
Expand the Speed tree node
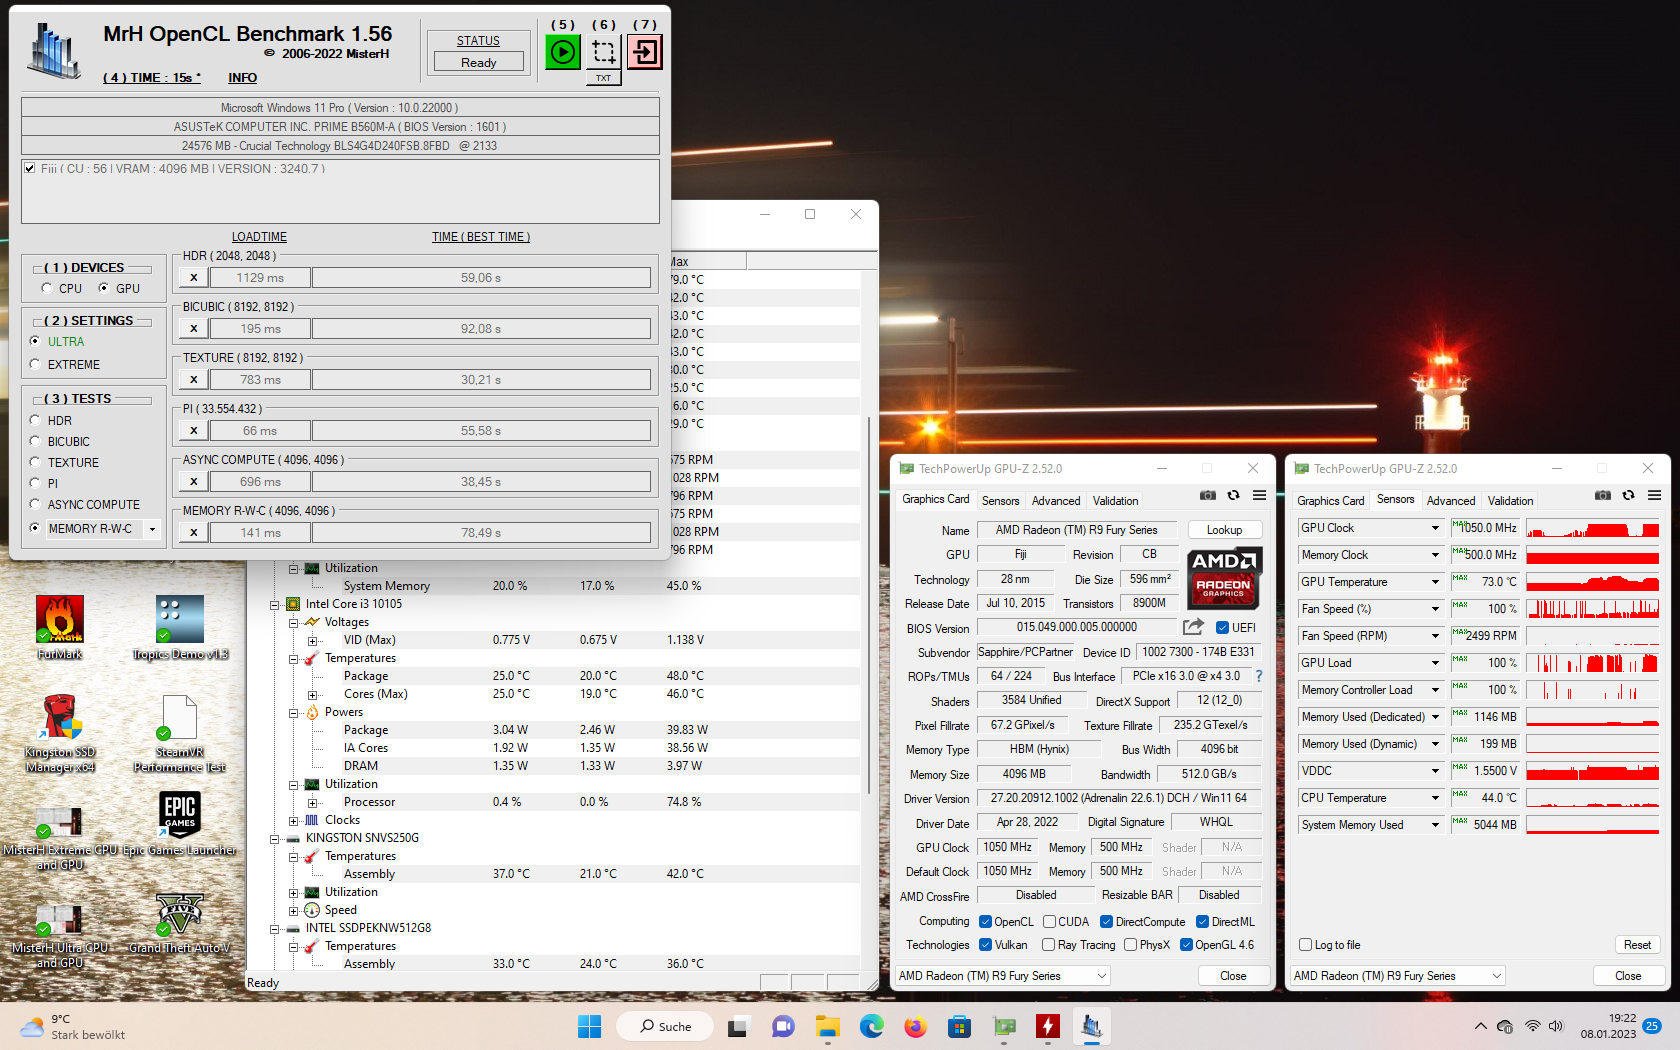point(294,911)
